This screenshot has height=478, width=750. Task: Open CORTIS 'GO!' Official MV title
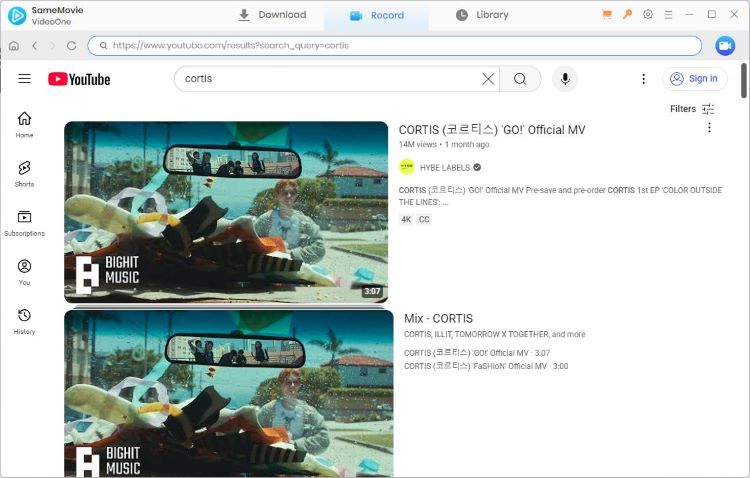pos(492,130)
